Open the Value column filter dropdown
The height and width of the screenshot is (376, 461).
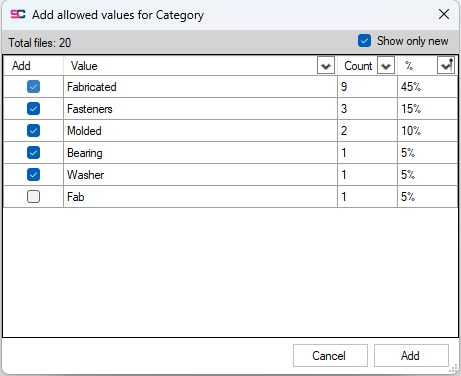click(326, 65)
